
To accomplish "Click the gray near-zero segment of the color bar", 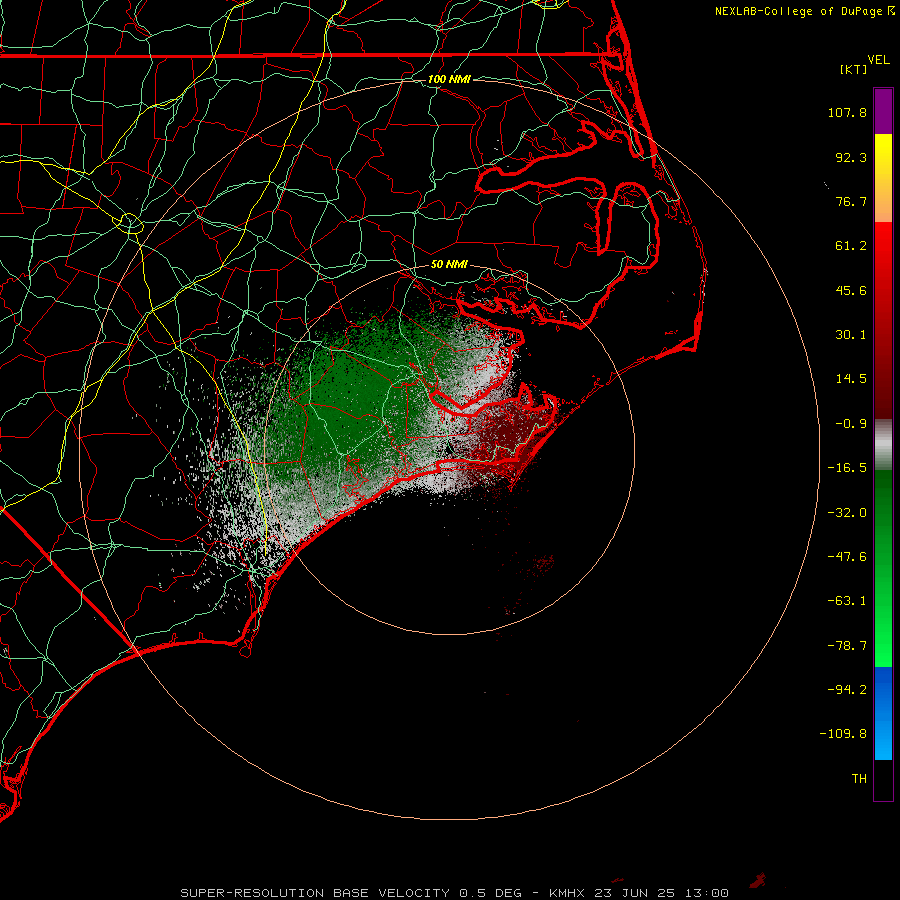I will [x=883, y=444].
